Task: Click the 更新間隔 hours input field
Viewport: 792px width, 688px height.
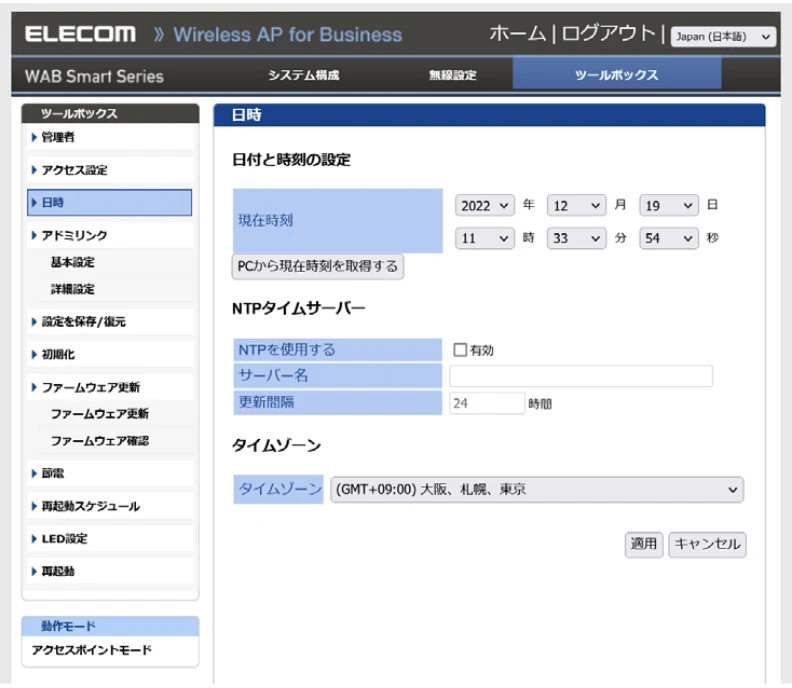Action: click(x=487, y=403)
